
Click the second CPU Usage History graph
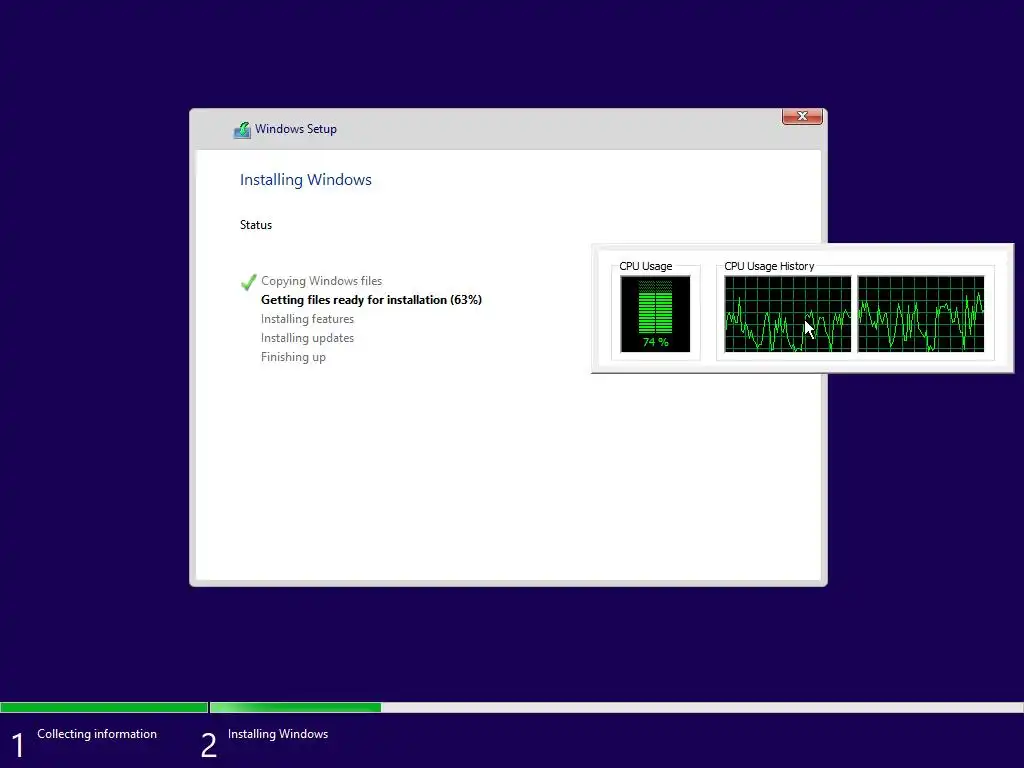tap(921, 314)
